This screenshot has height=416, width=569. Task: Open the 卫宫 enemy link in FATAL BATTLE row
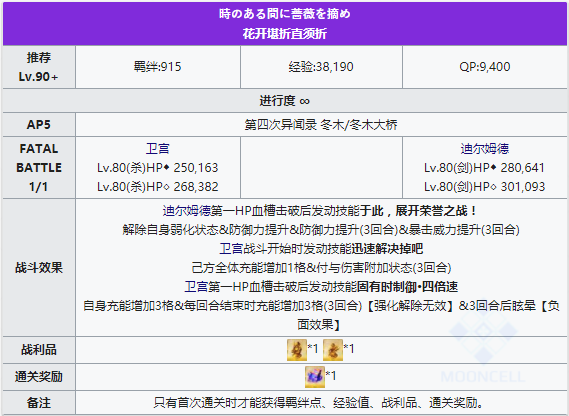click(157, 148)
